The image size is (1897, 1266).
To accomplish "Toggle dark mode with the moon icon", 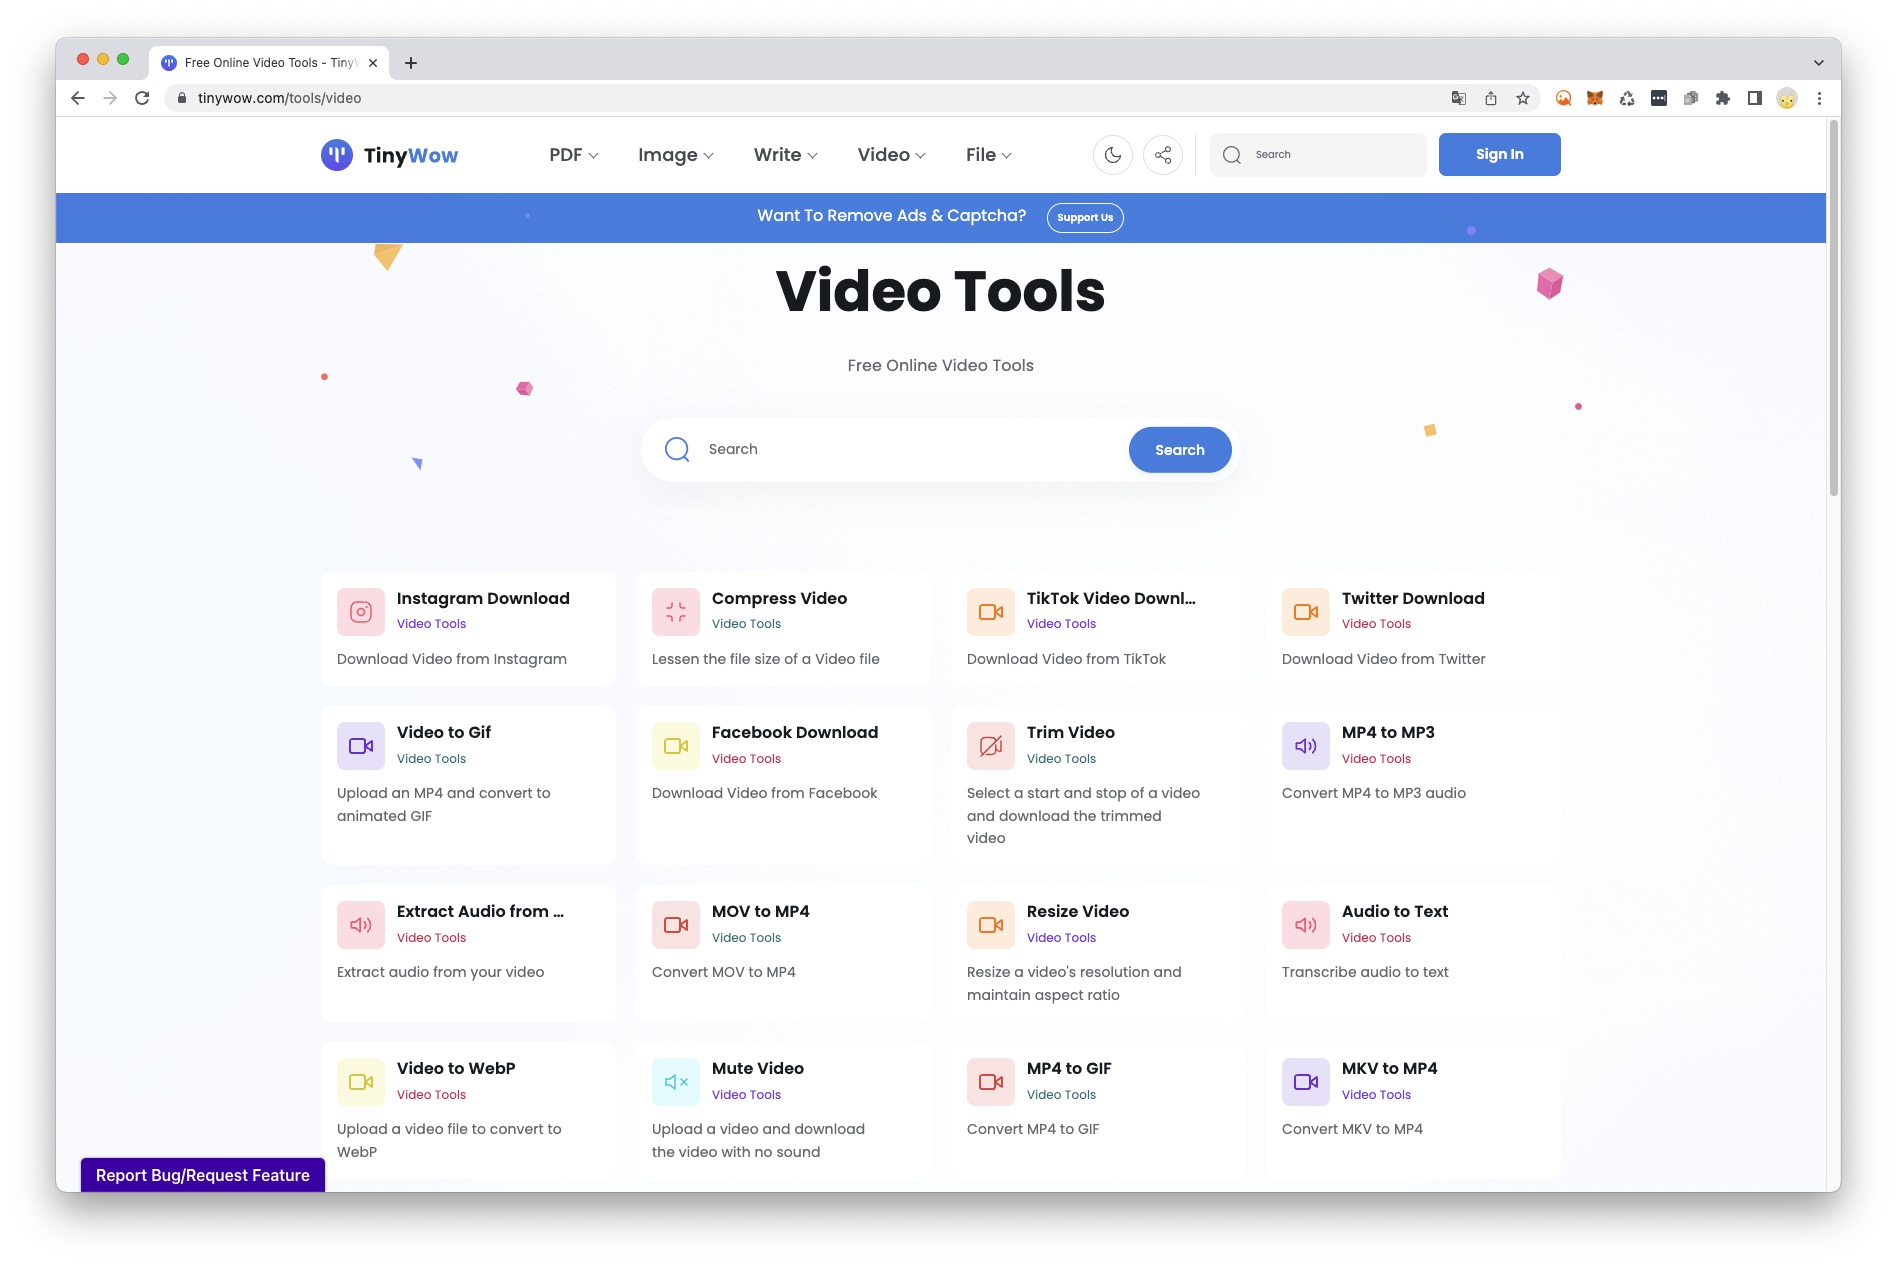I will (1112, 155).
